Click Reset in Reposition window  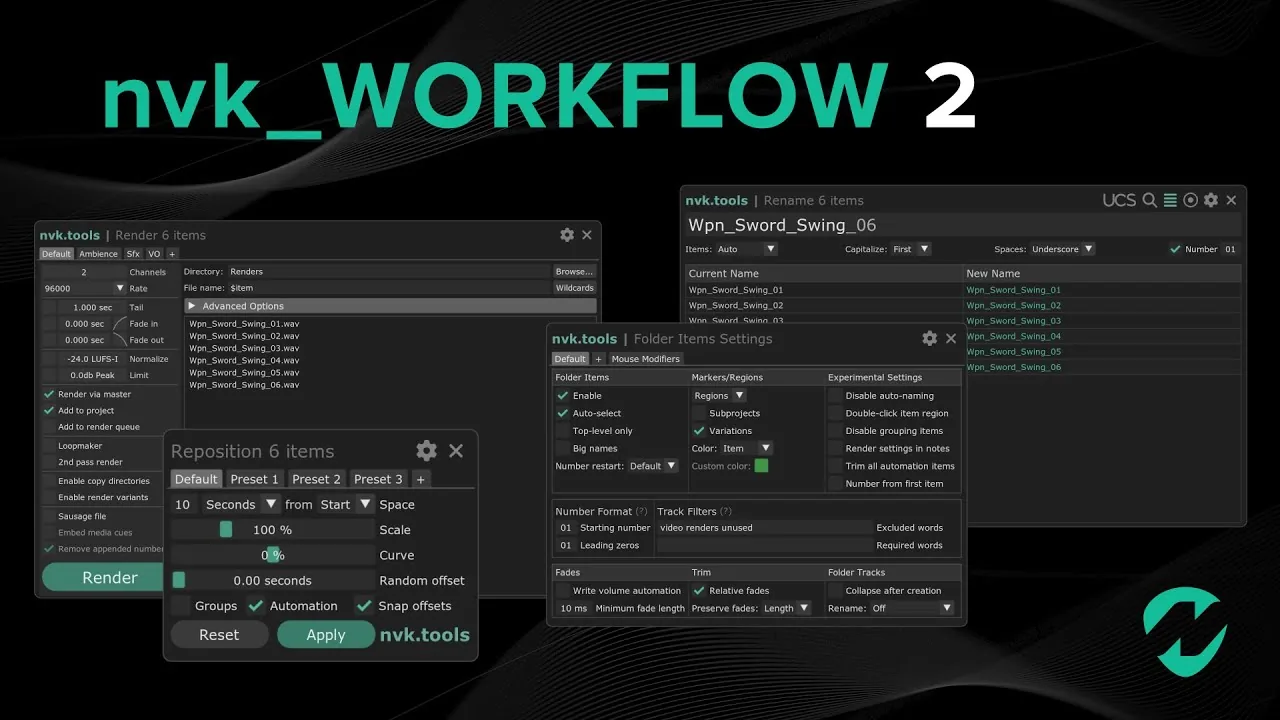tap(219, 635)
